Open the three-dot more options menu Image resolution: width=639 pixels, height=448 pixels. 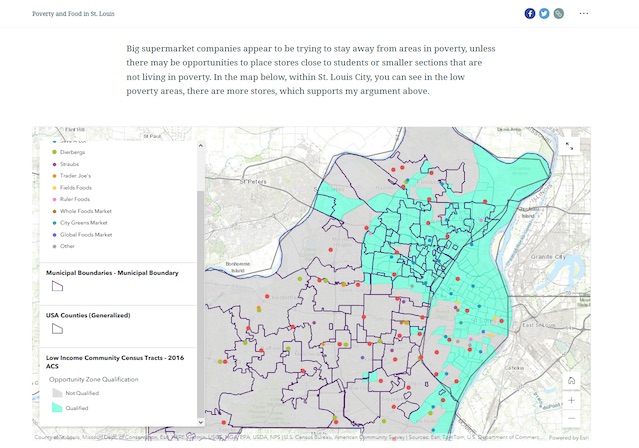pos(584,13)
